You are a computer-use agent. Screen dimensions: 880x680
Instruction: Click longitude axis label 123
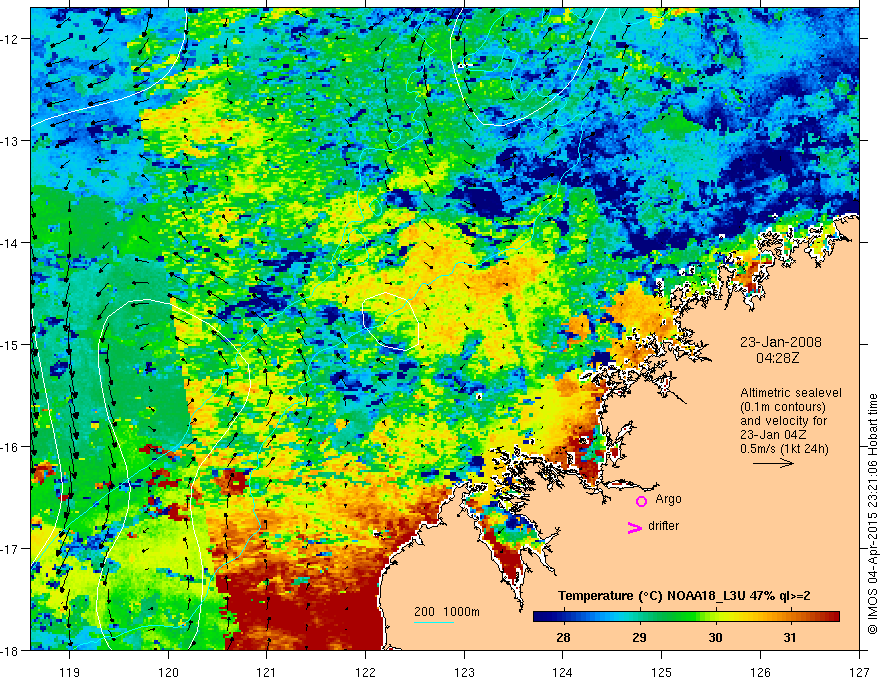tap(464, 672)
